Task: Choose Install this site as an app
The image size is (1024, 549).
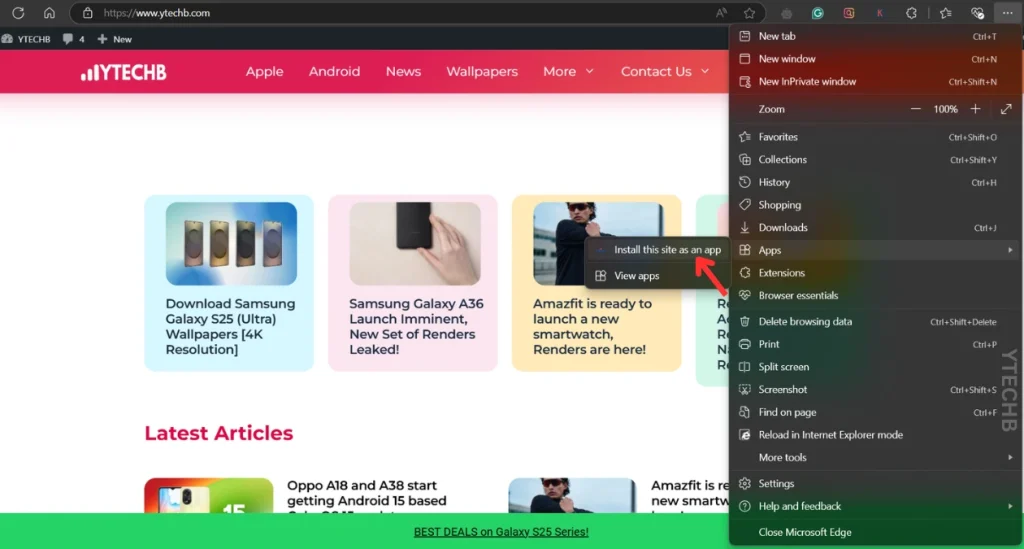Action: (x=657, y=250)
